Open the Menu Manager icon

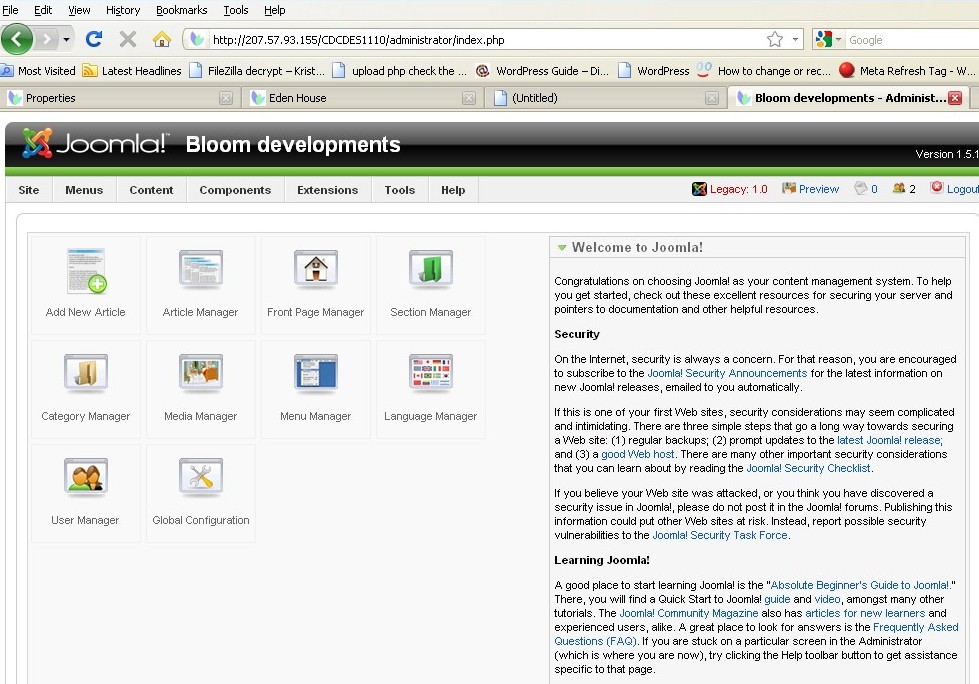coord(316,373)
